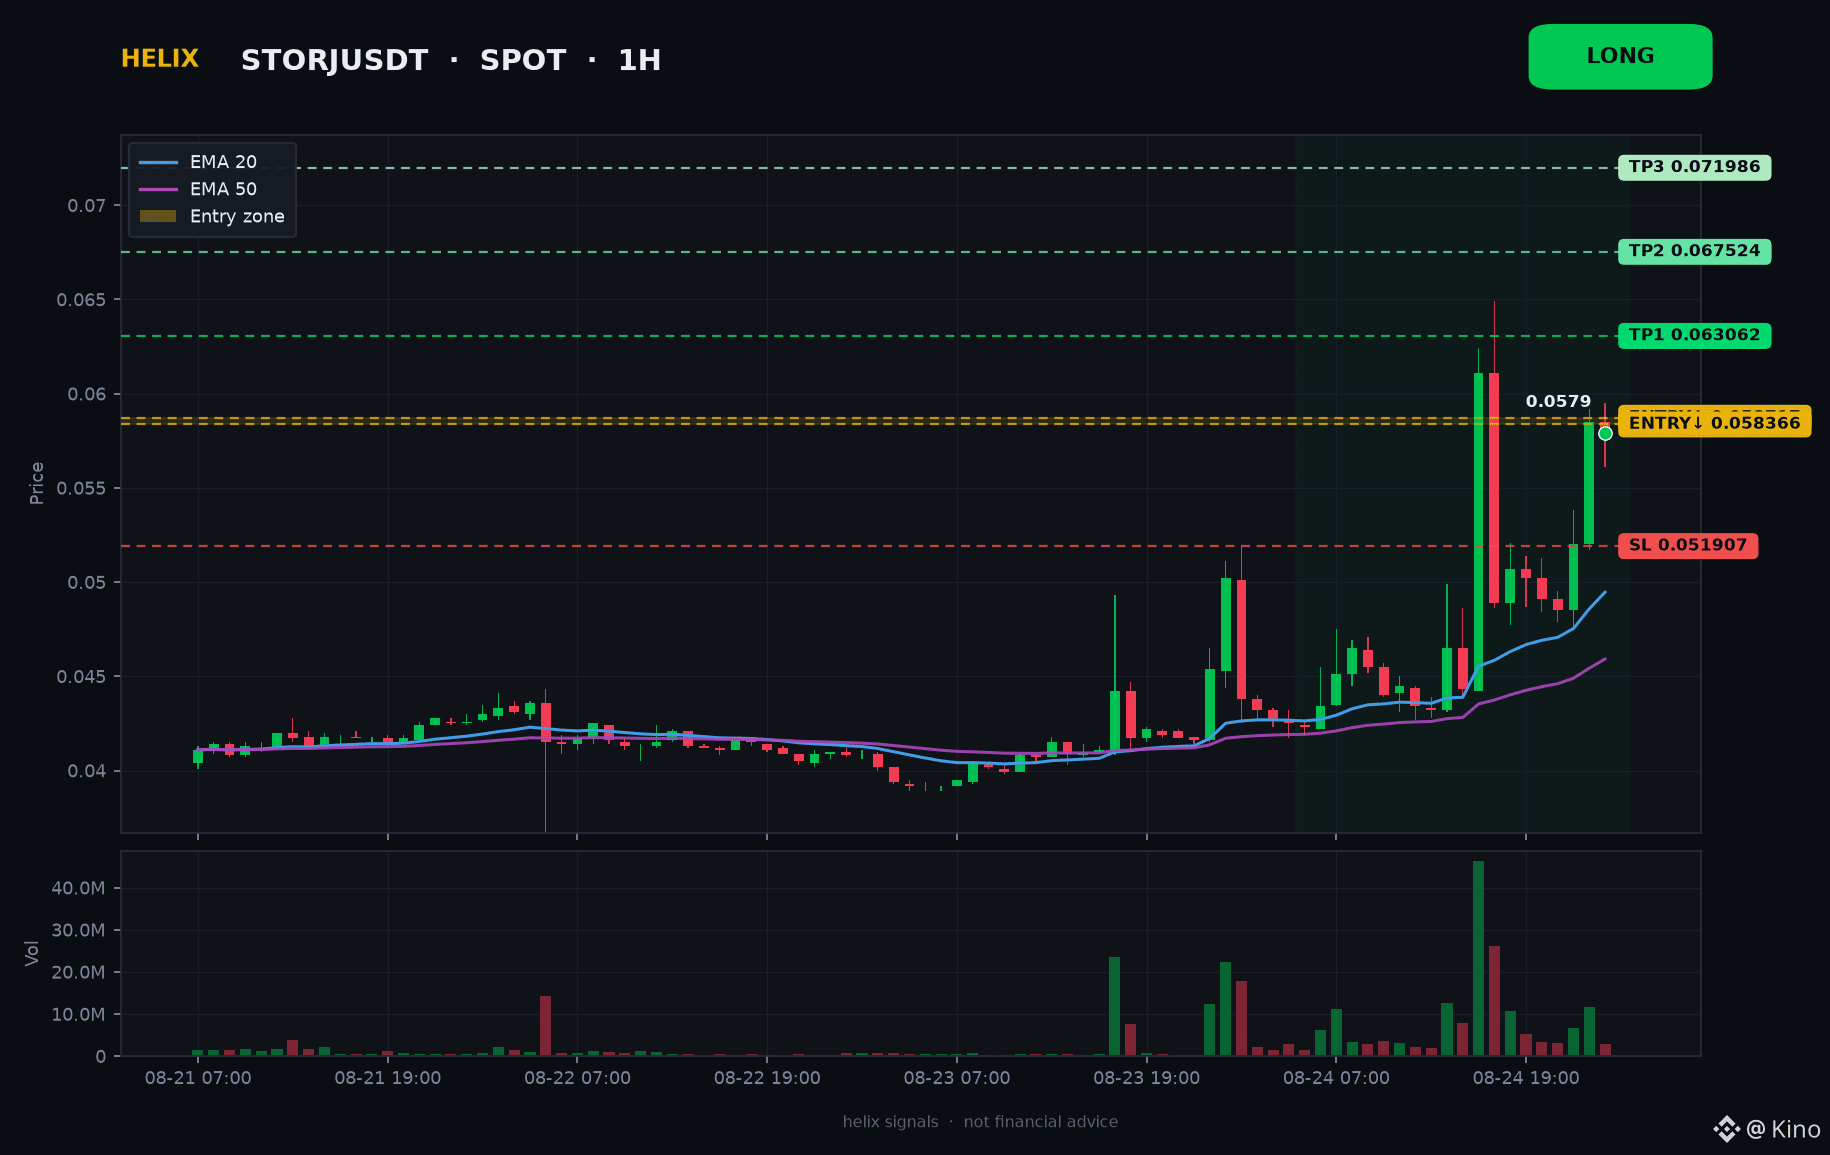Click the 30.0M volume axis tick
The image size is (1830, 1155).
[x=78, y=930]
